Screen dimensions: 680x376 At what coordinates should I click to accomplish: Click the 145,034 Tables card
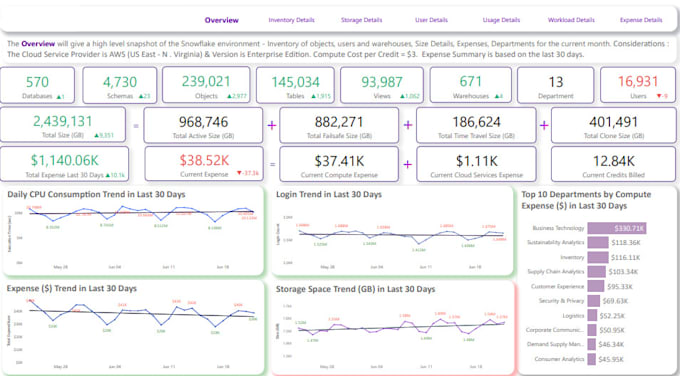[x=295, y=85]
